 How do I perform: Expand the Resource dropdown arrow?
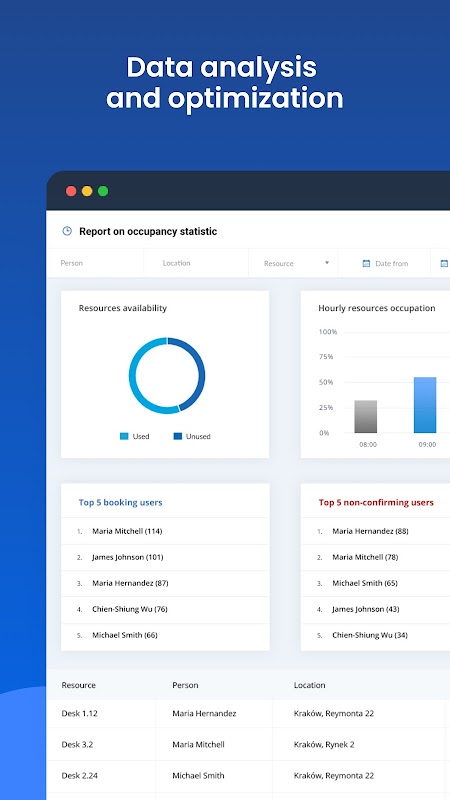(x=327, y=263)
